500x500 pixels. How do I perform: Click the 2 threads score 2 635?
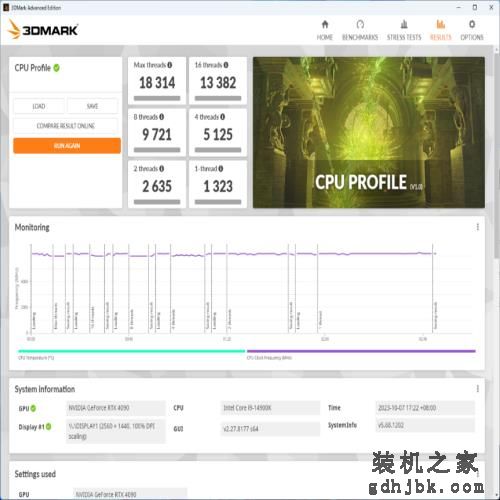point(157,186)
